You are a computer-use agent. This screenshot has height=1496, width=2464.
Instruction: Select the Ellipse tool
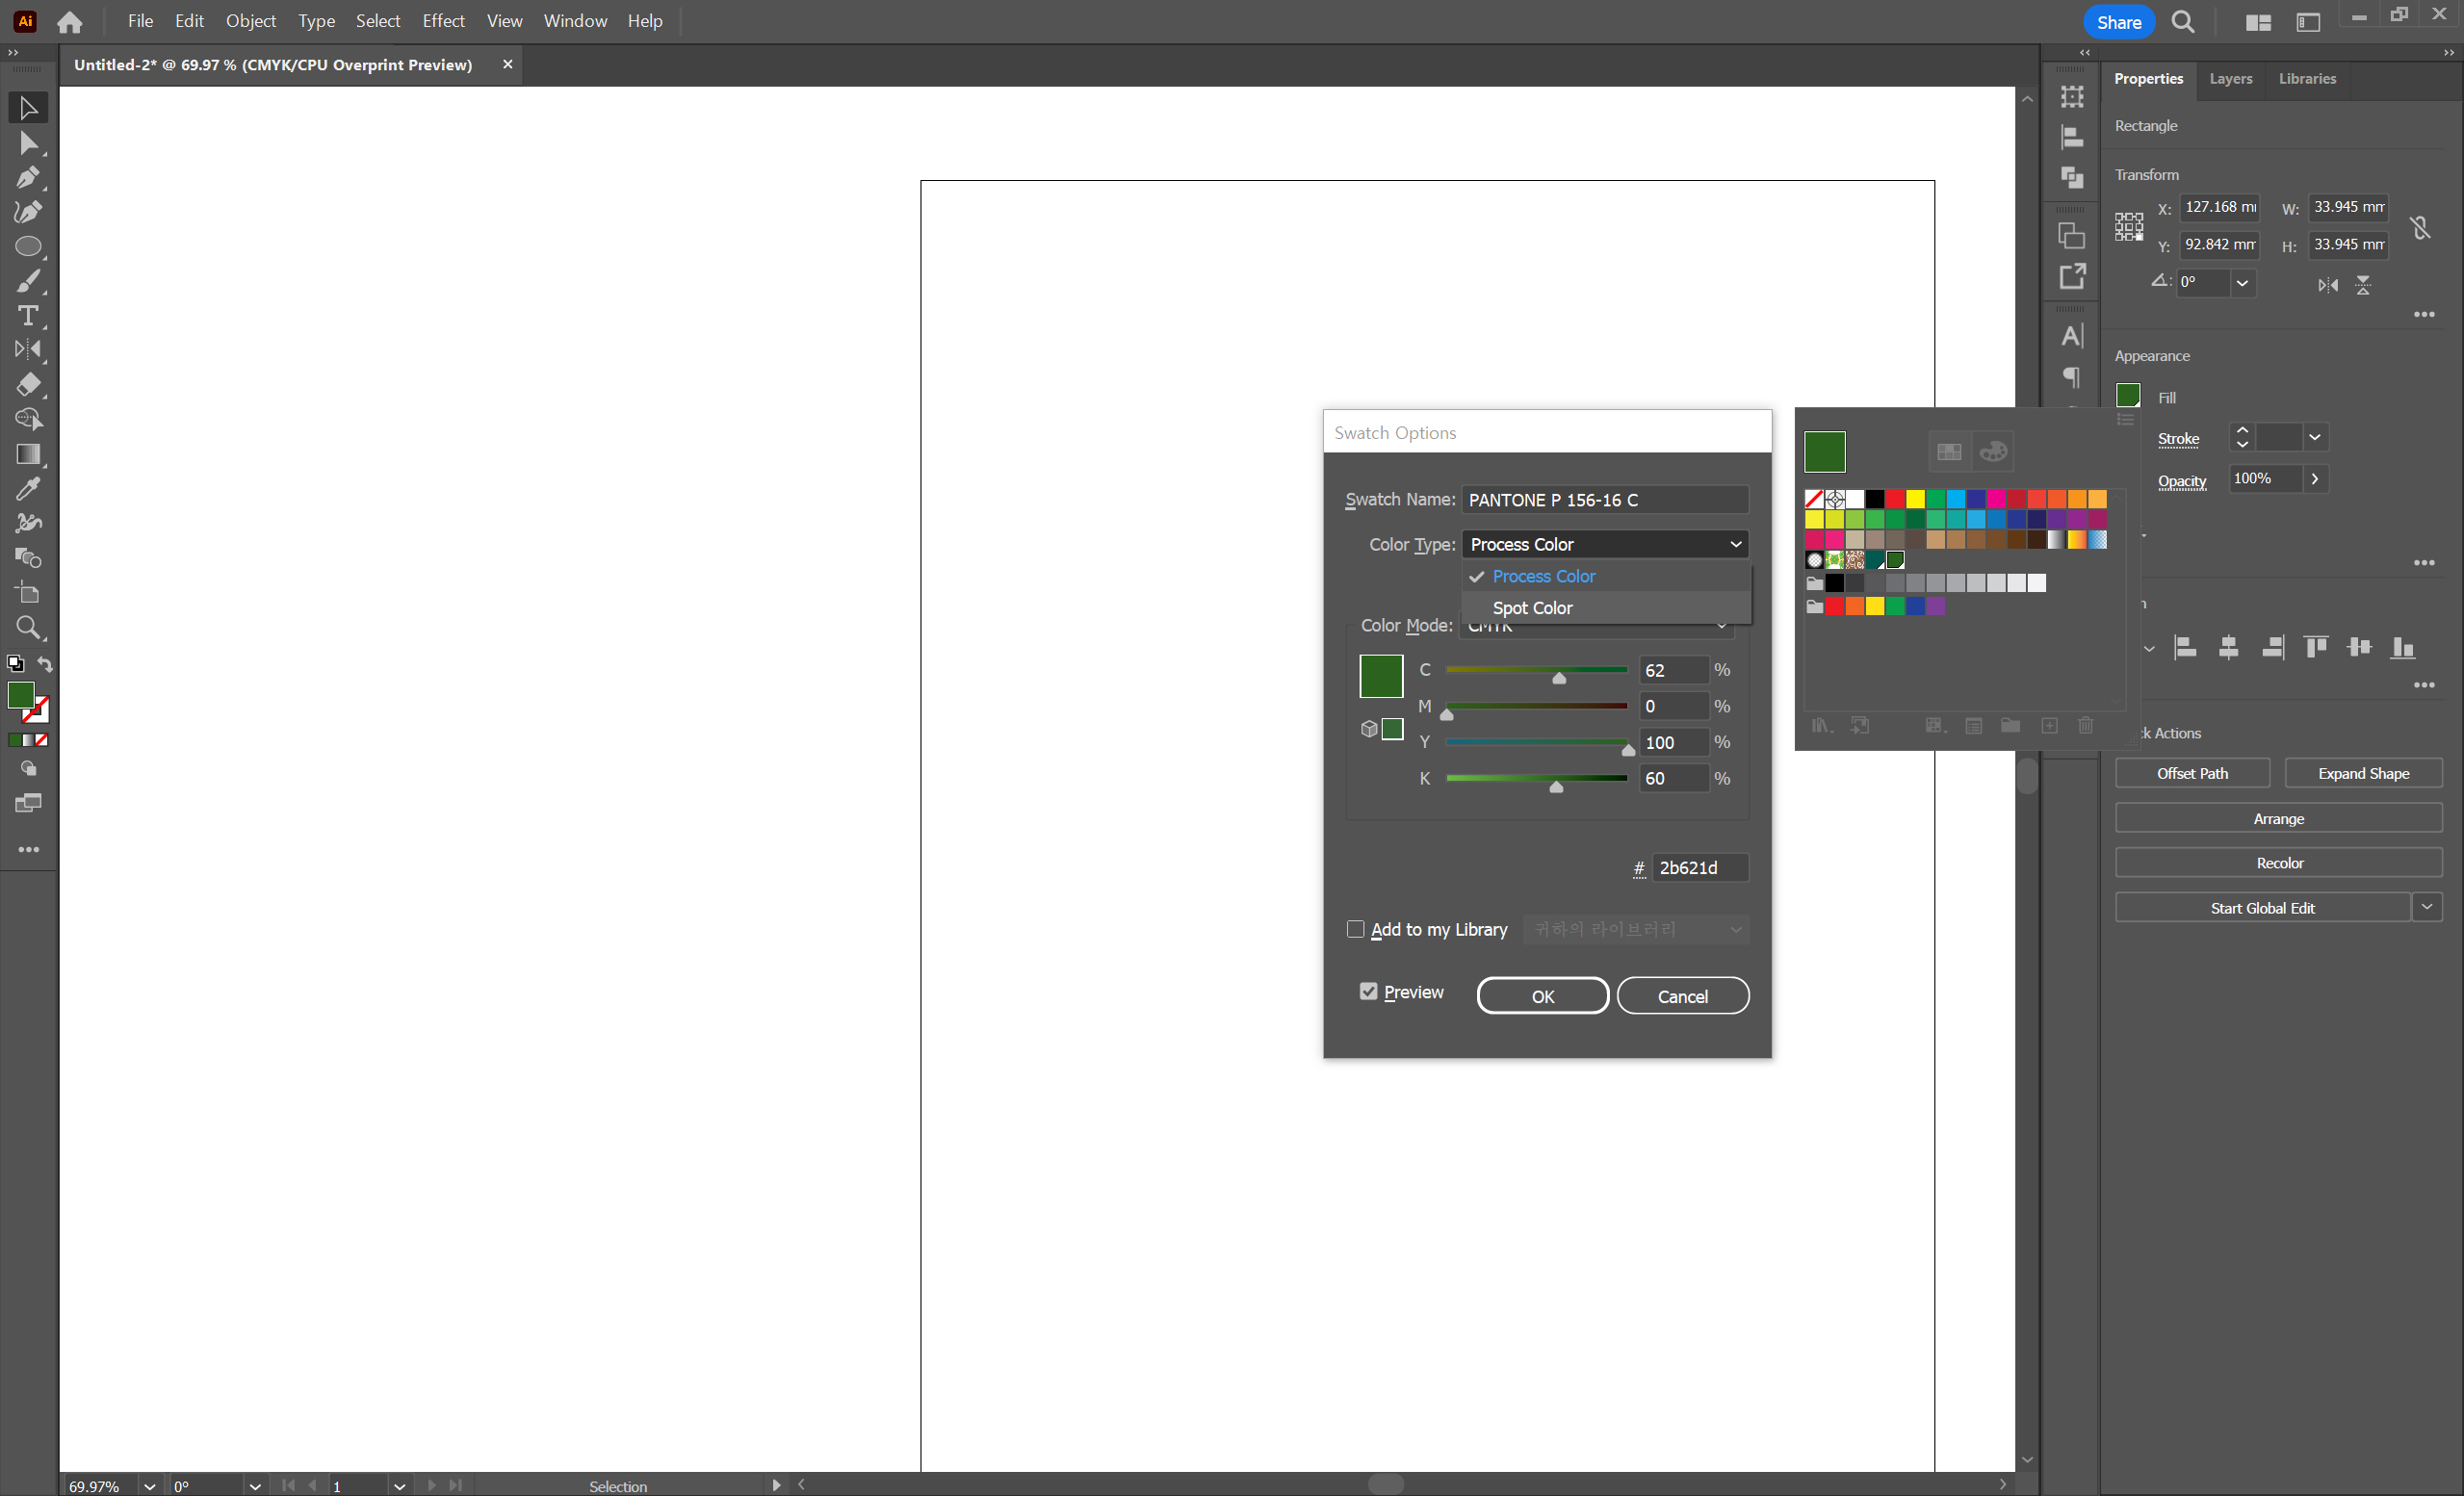[28, 246]
